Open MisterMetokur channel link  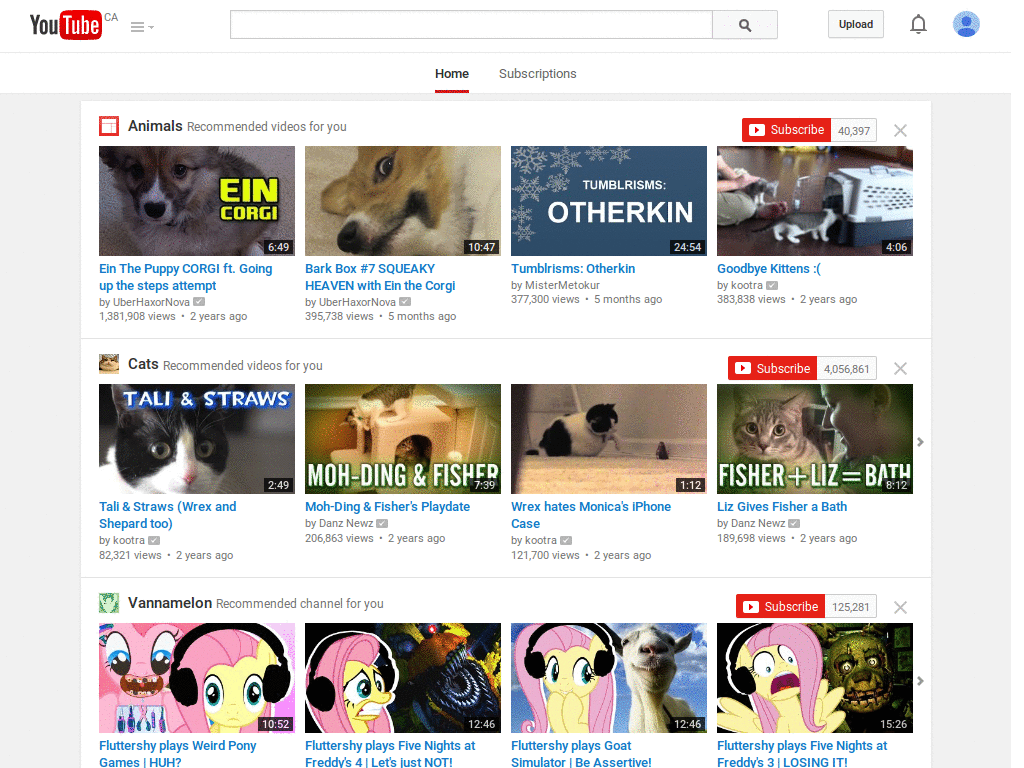coord(562,285)
